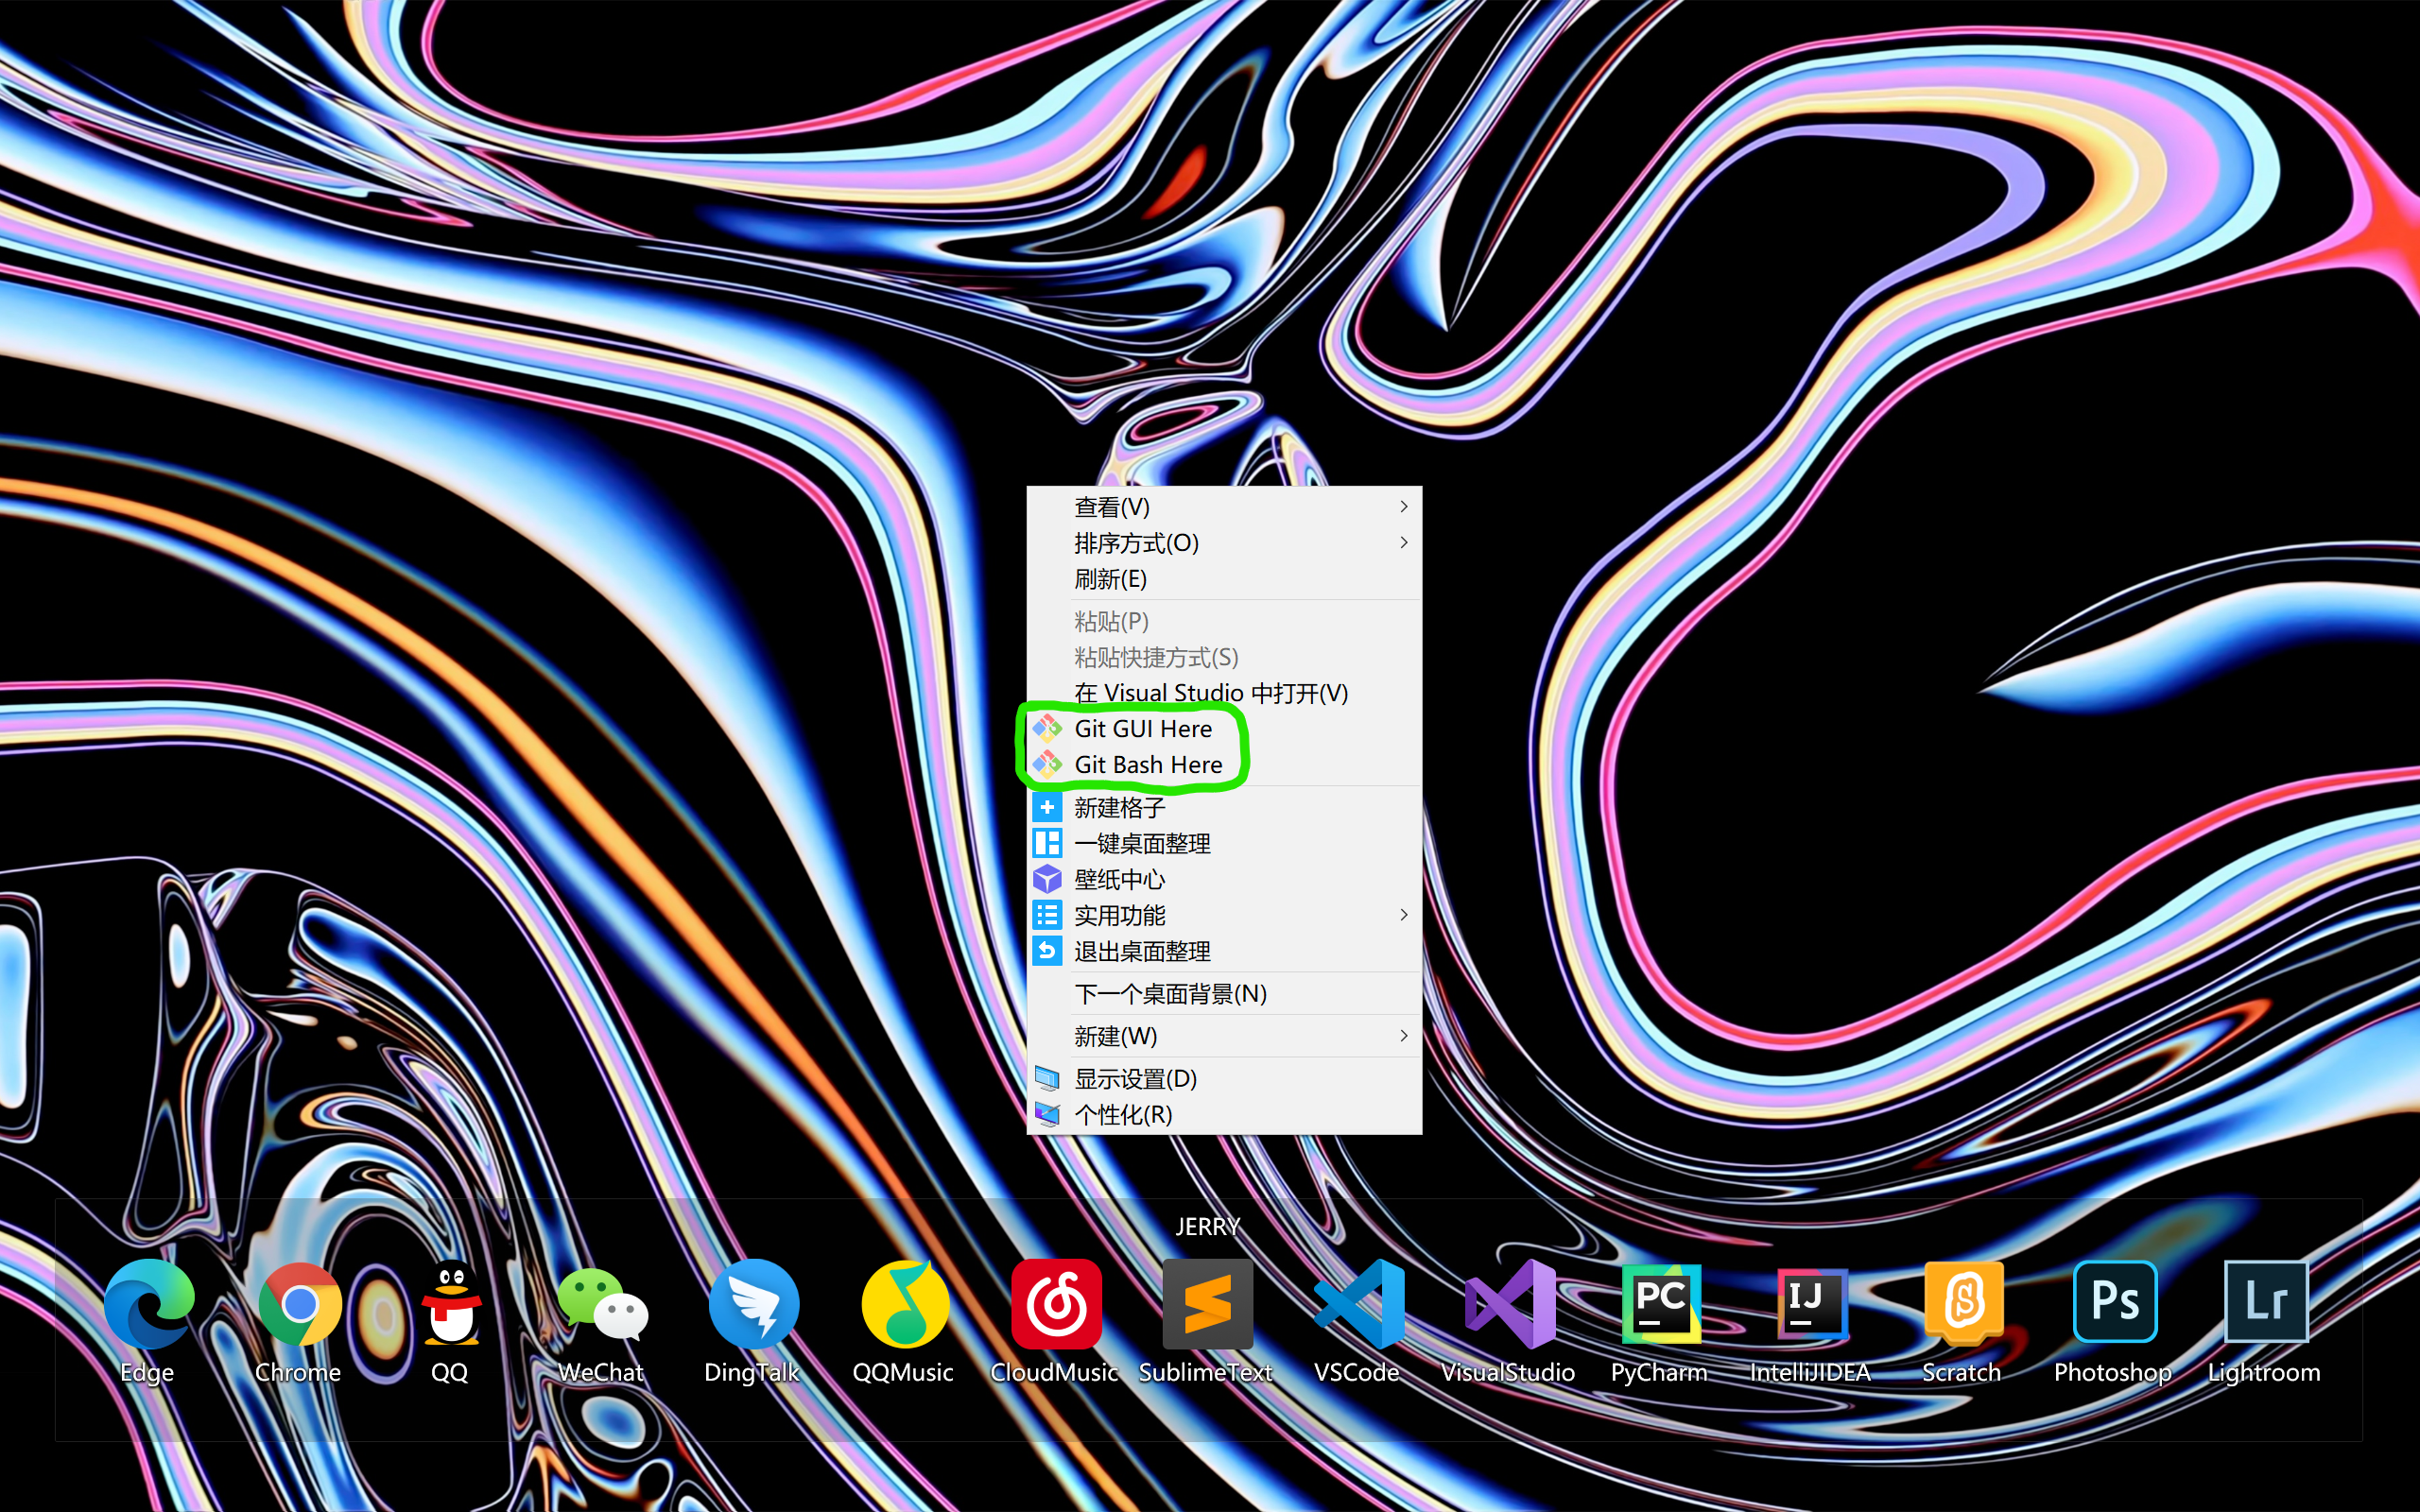Expand the 查看(V) submenu arrow
The image size is (2420, 1512).
coord(1404,506)
